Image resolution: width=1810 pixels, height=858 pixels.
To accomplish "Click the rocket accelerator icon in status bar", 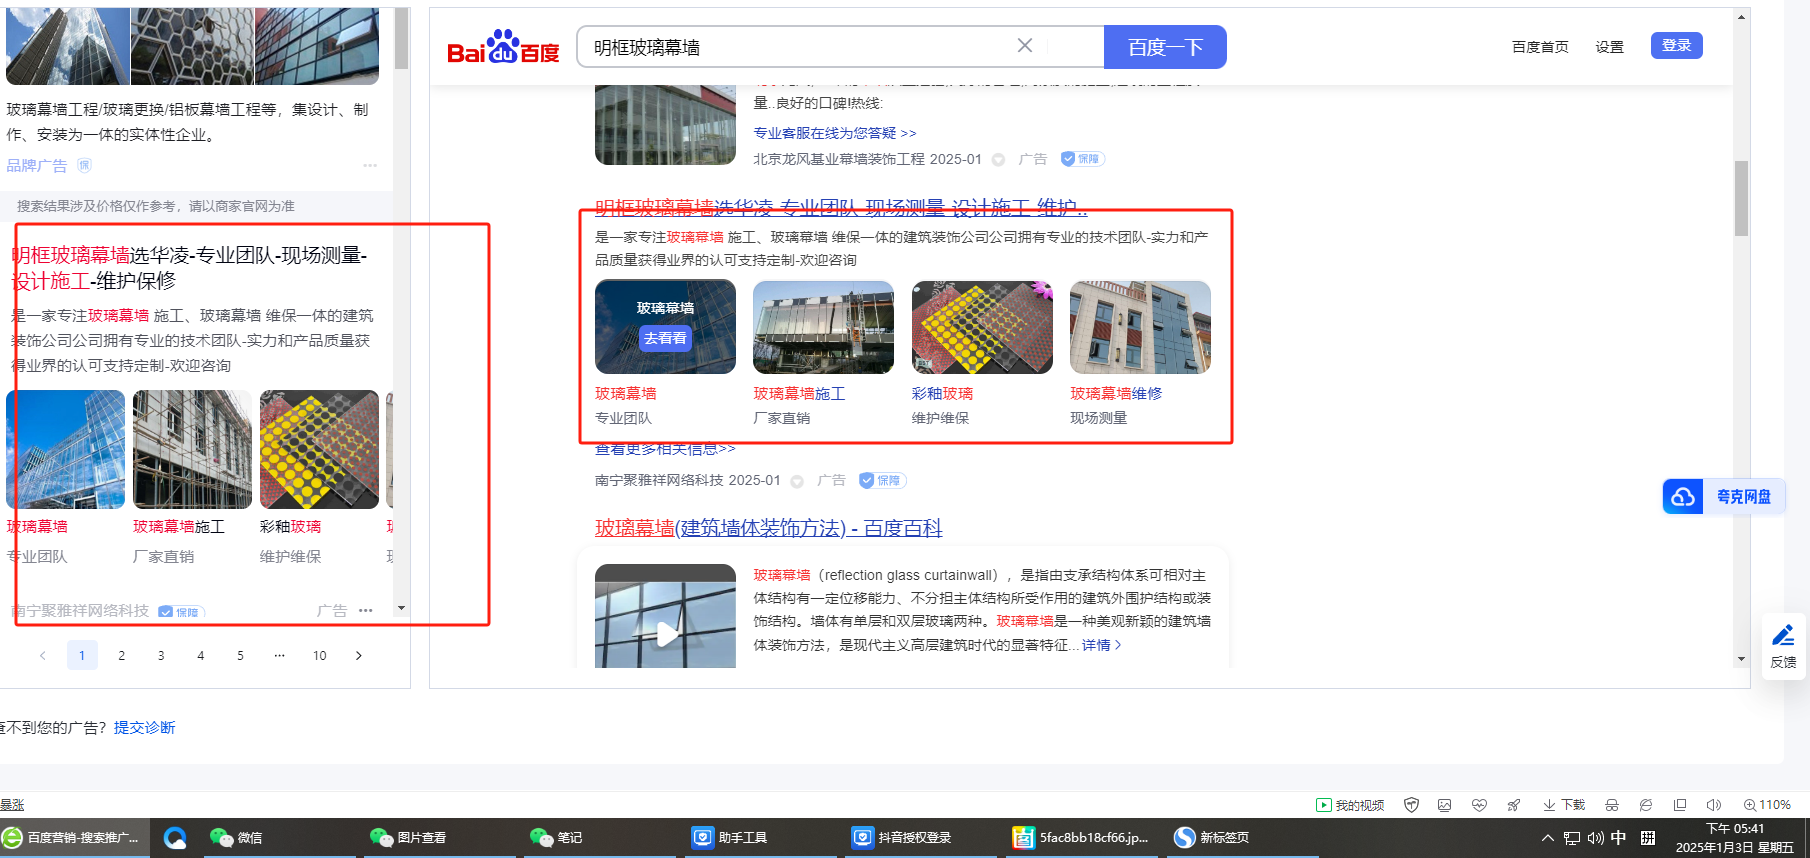I will click(1514, 805).
